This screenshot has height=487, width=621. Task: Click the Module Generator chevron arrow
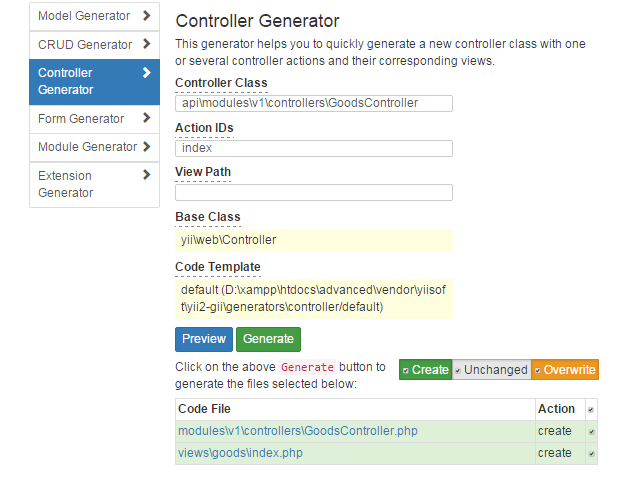click(x=147, y=146)
